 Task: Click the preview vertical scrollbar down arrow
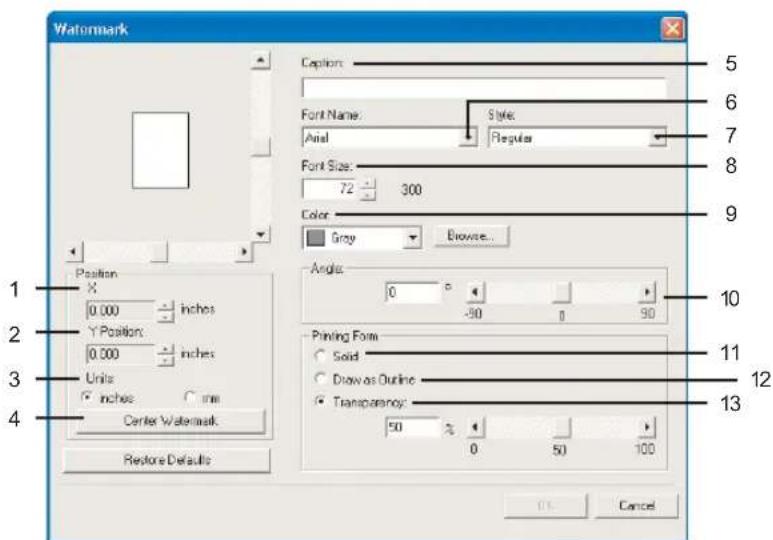coord(260,234)
